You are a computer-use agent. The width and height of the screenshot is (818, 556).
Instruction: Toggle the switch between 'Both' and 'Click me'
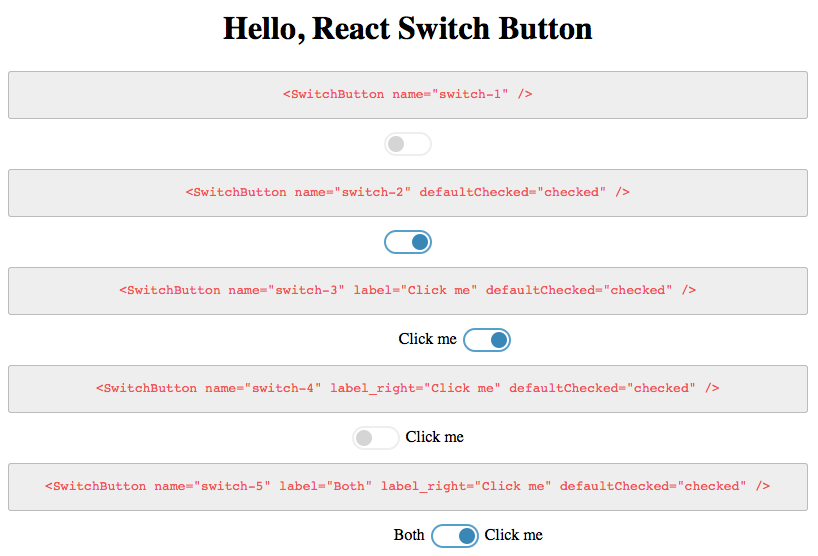click(455, 536)
